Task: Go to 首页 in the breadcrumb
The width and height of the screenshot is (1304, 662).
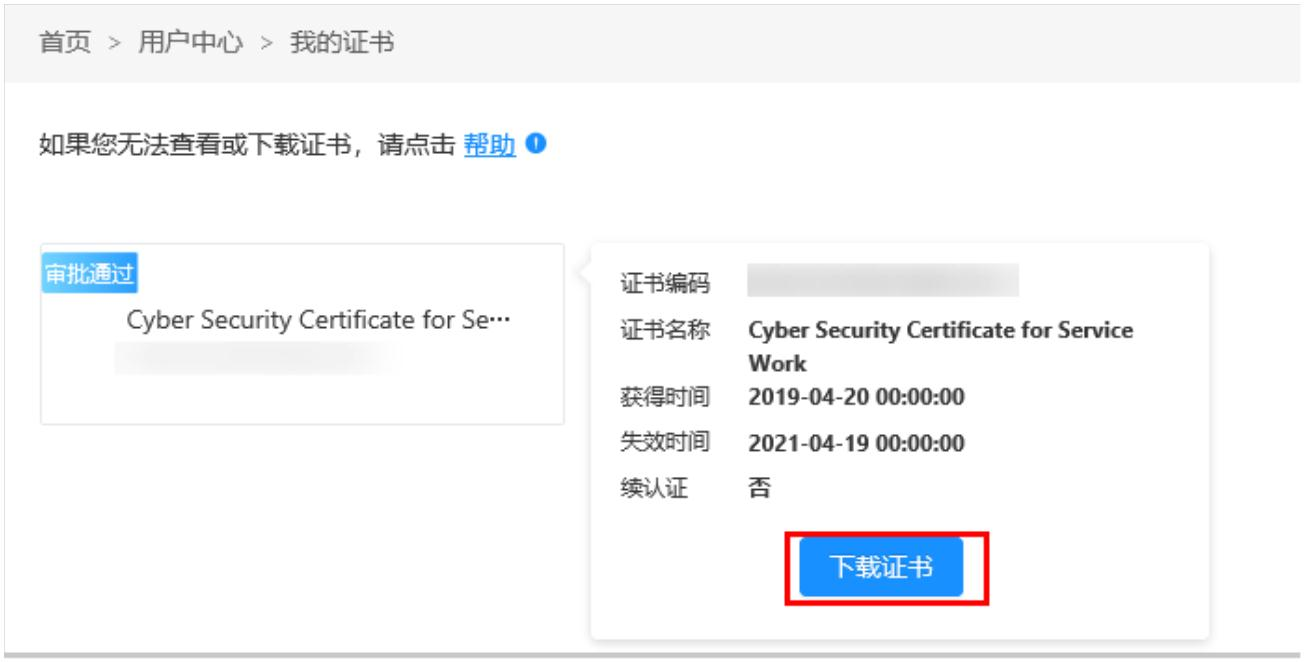Action: [x=65, y=43]
